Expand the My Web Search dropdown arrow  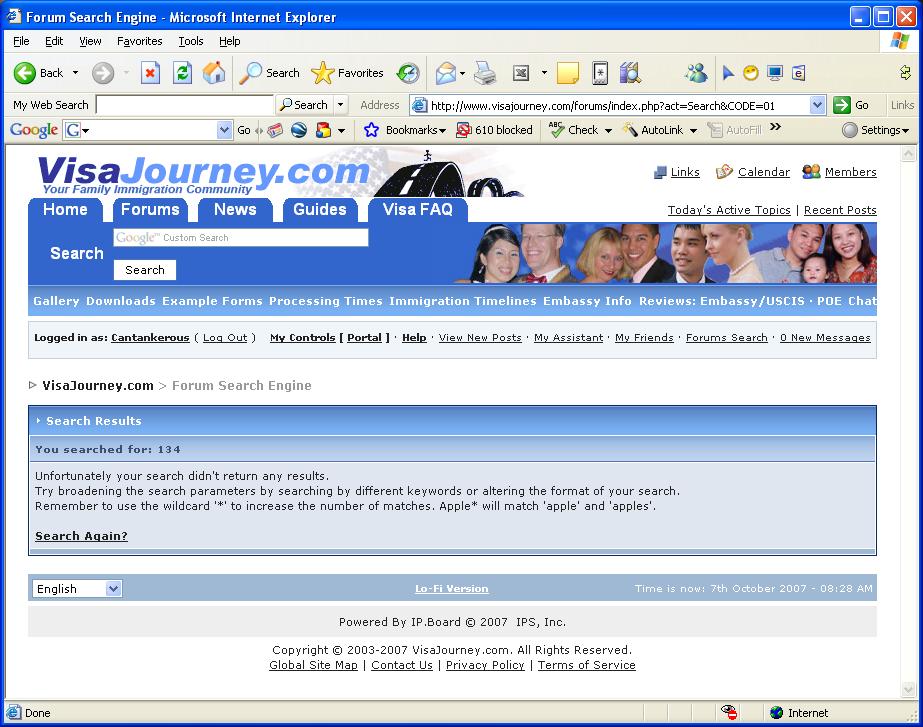click(x=340, y=105)
